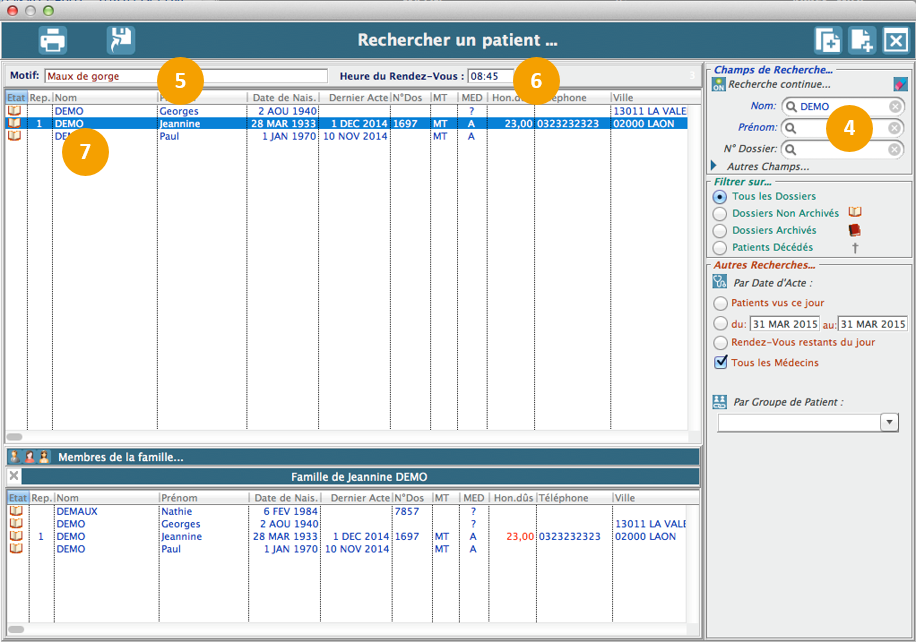
Task: Click the eraser icon to clear search fields
Action: [x=900, y=85]
